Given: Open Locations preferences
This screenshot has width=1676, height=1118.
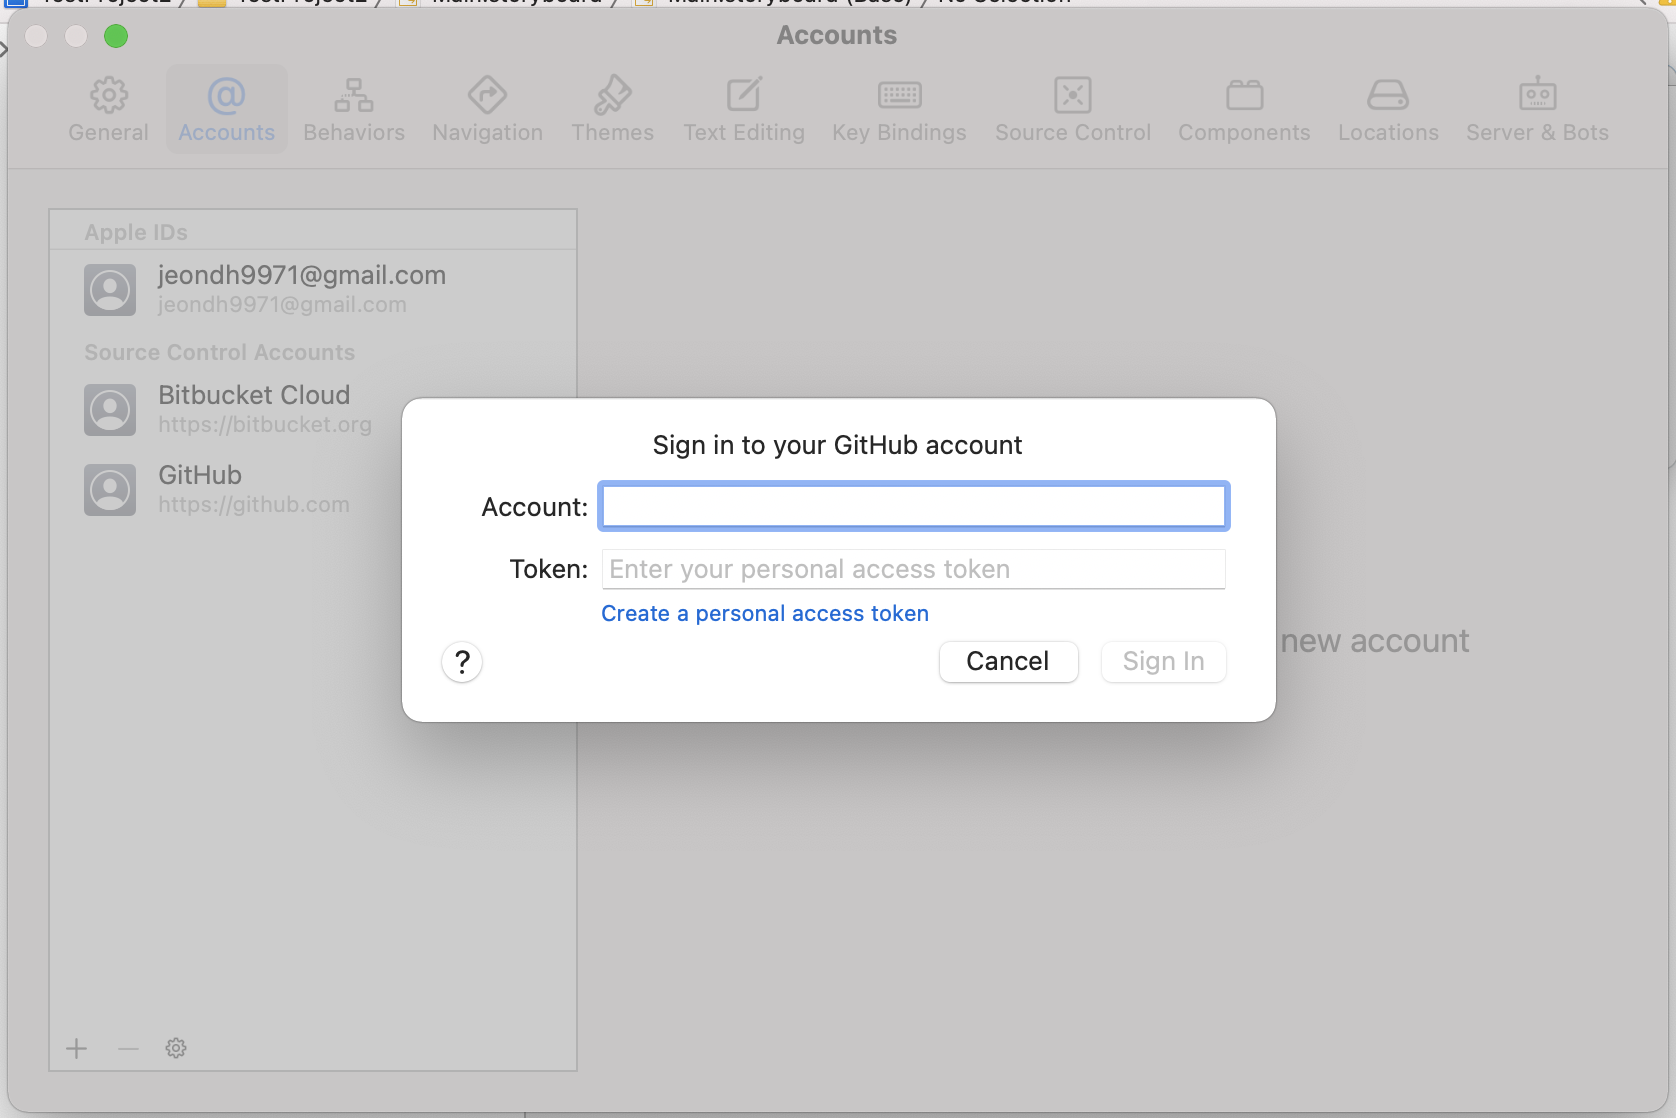Looking at the screenshot, I should 1388,109.
